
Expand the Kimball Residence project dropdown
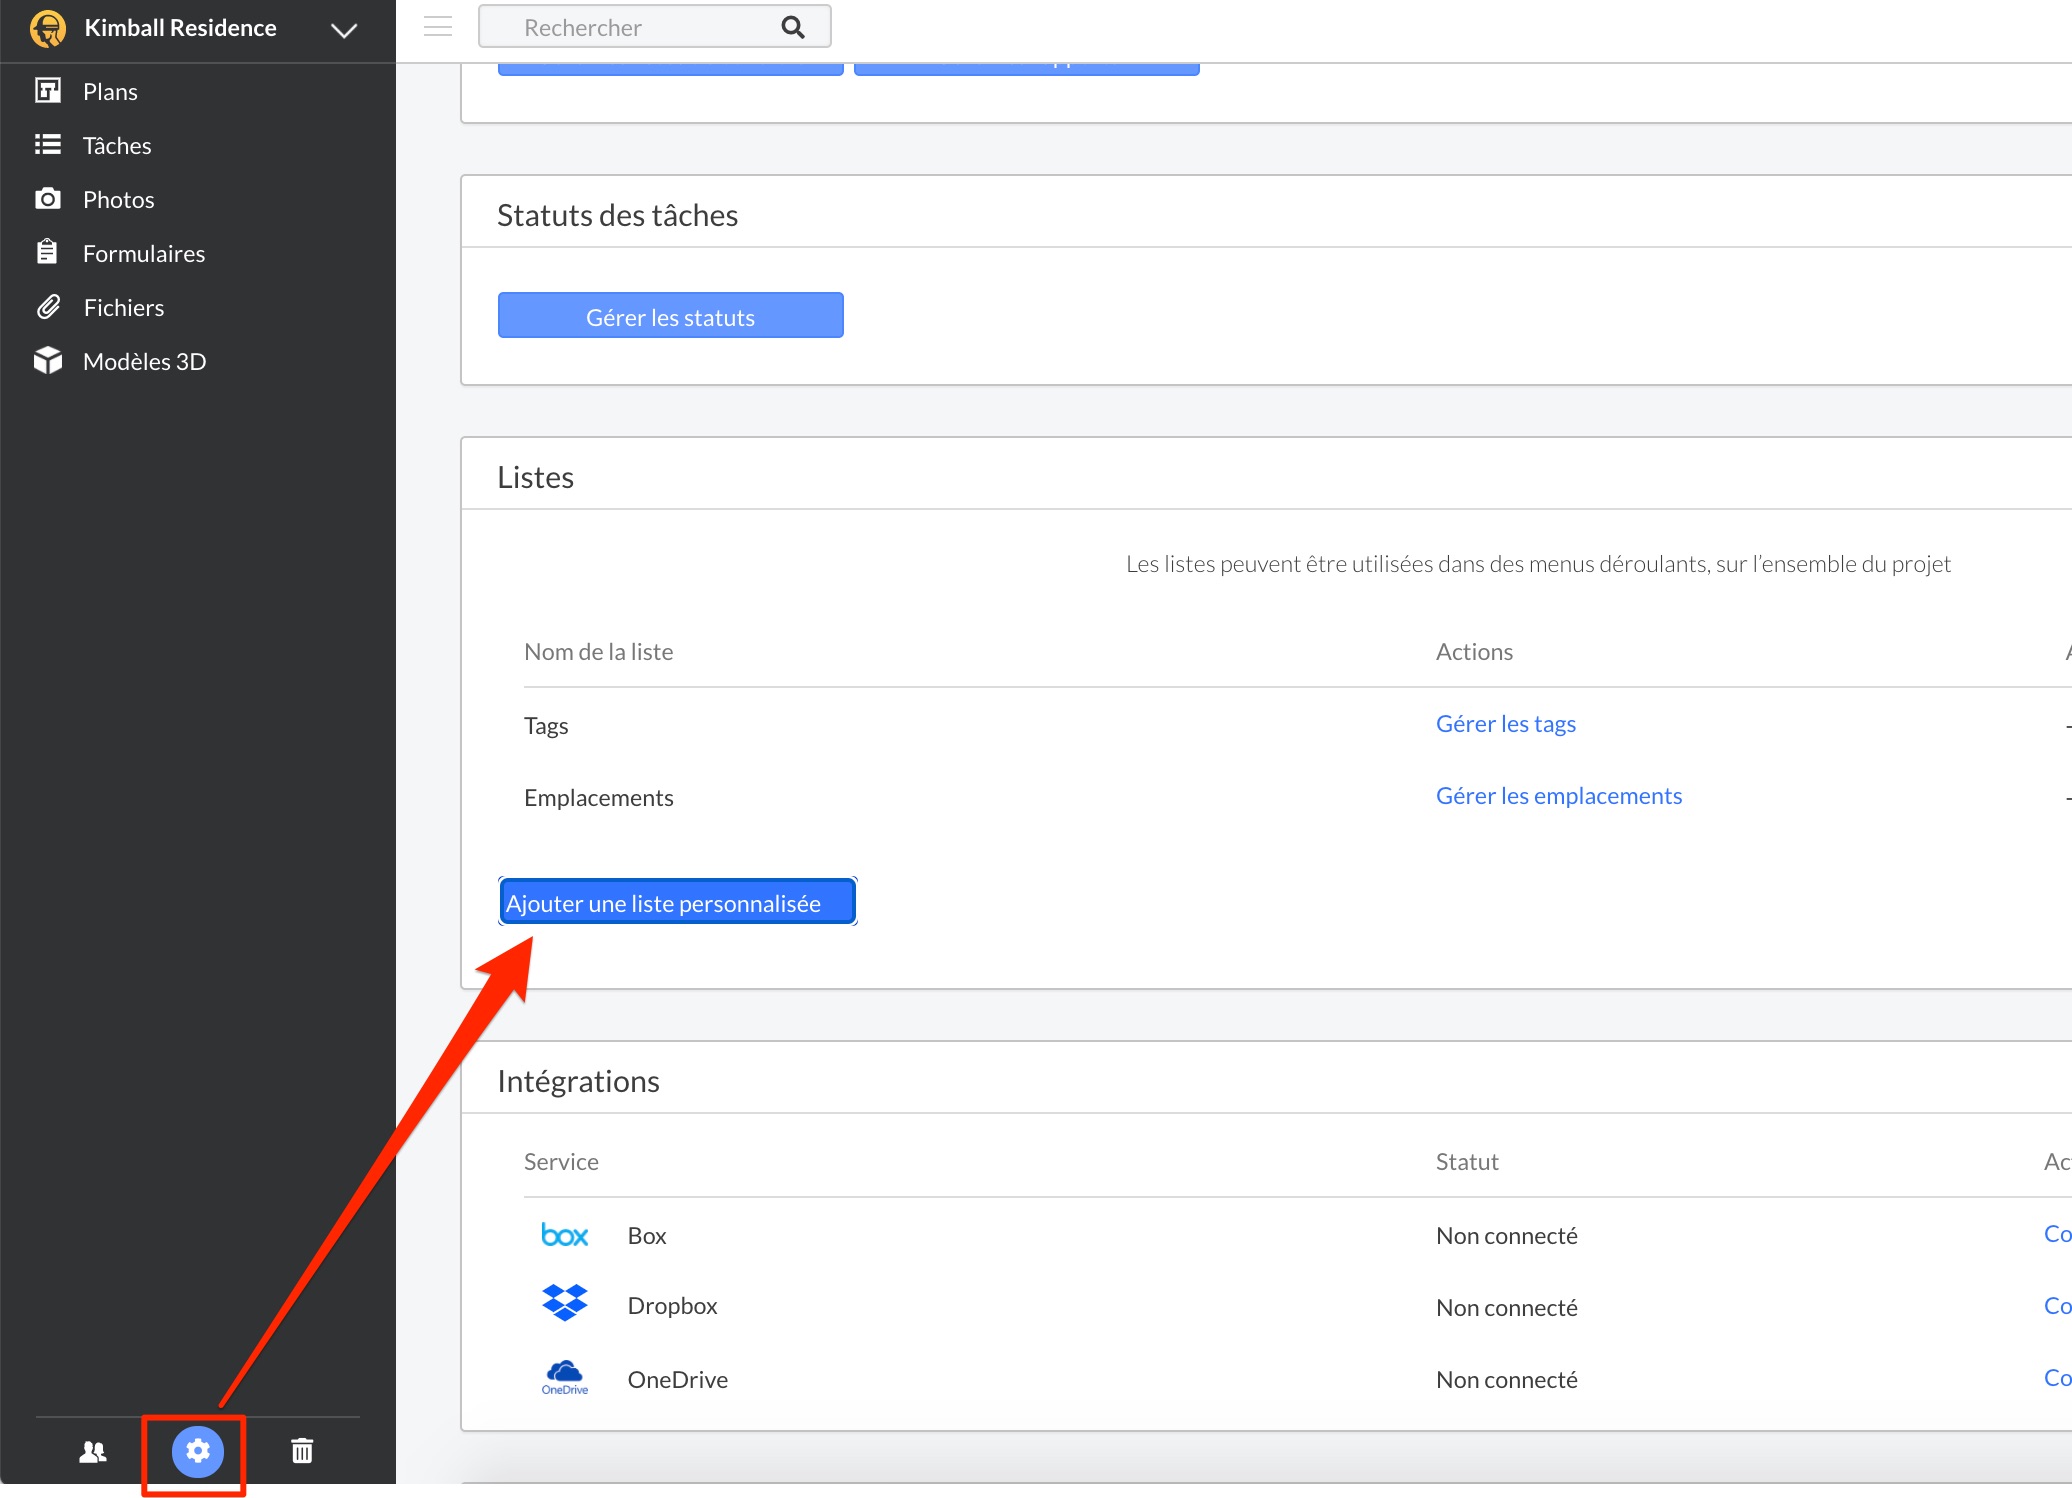pyautogui.click(x=344, y=30)
